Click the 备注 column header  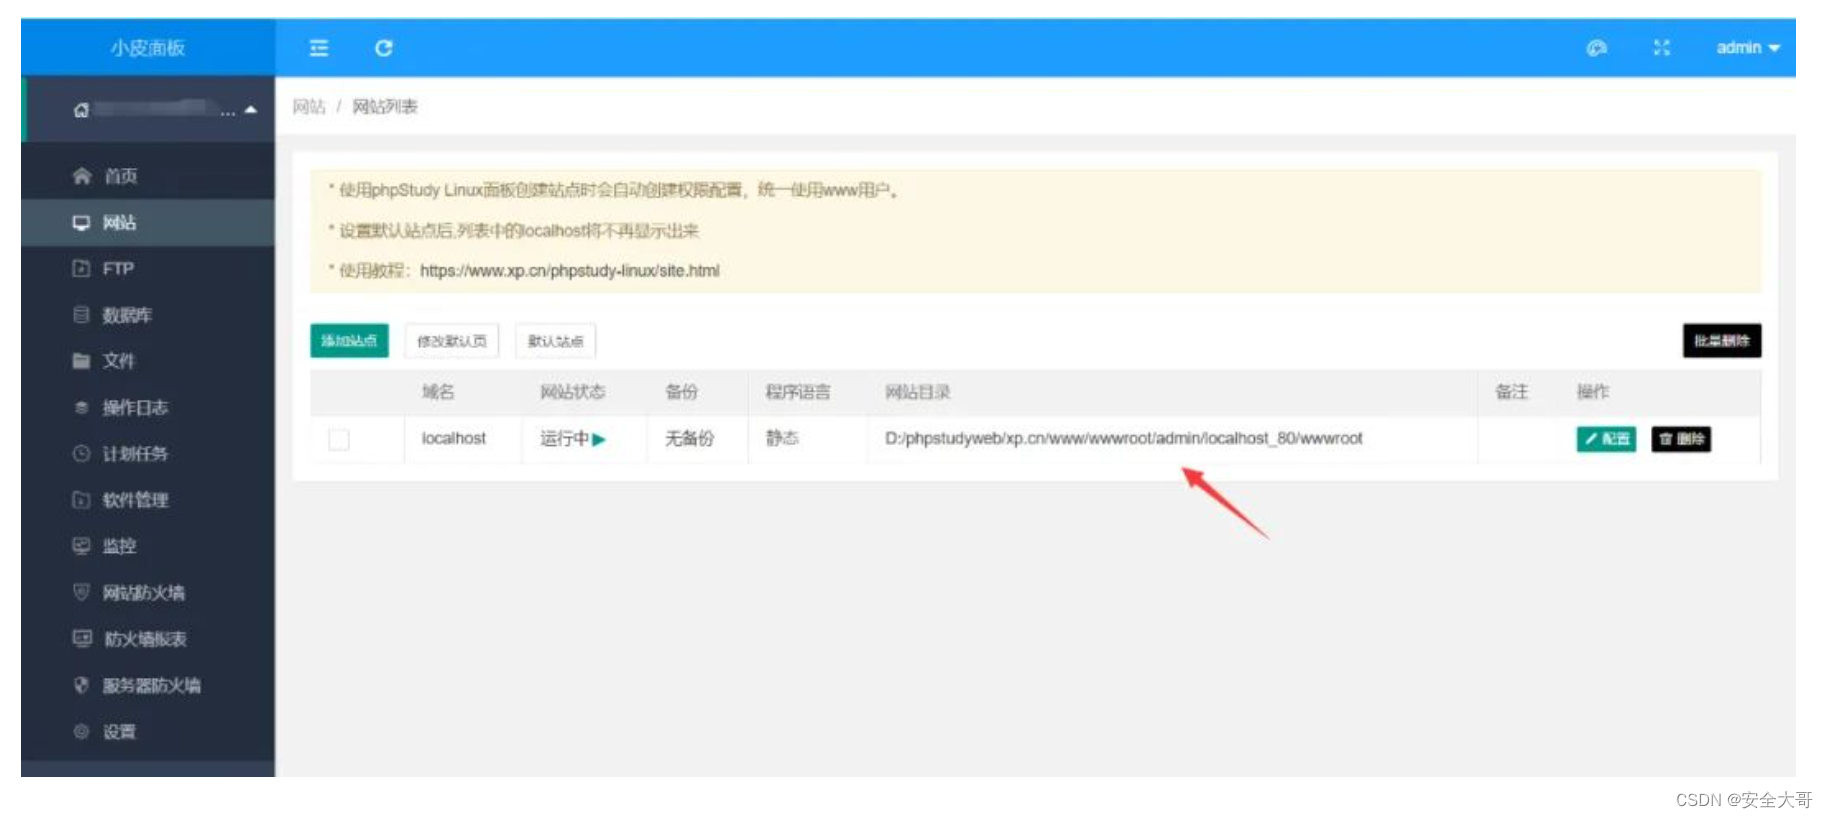coord(1512,392)
